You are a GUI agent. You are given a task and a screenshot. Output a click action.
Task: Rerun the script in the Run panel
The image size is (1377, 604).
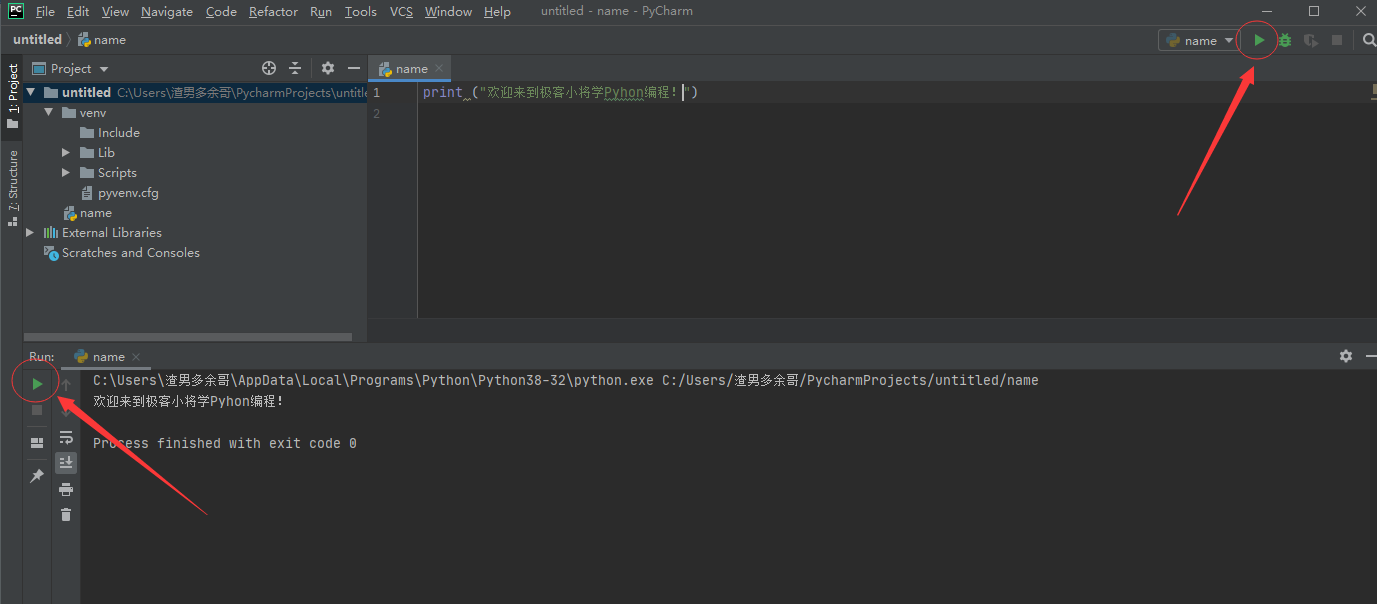(x=37, y=384)
